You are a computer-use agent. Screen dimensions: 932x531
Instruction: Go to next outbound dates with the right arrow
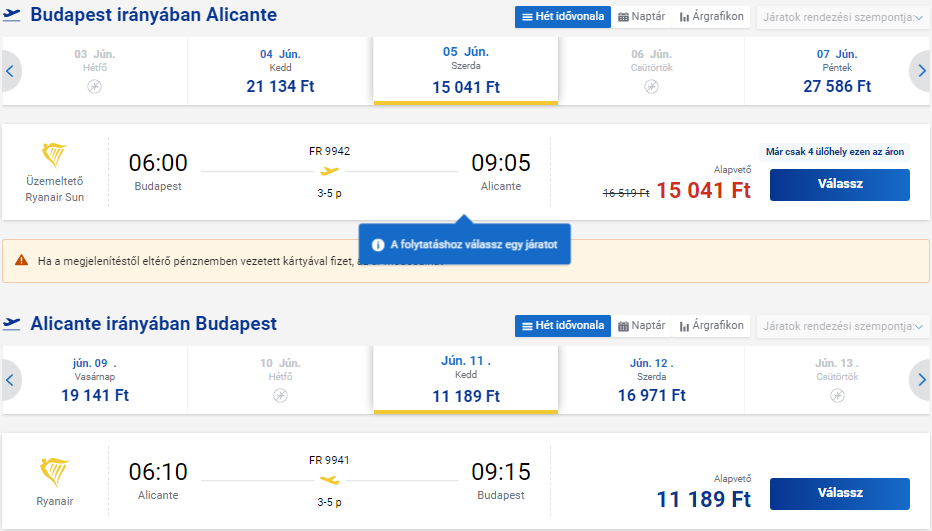(921, 71)
